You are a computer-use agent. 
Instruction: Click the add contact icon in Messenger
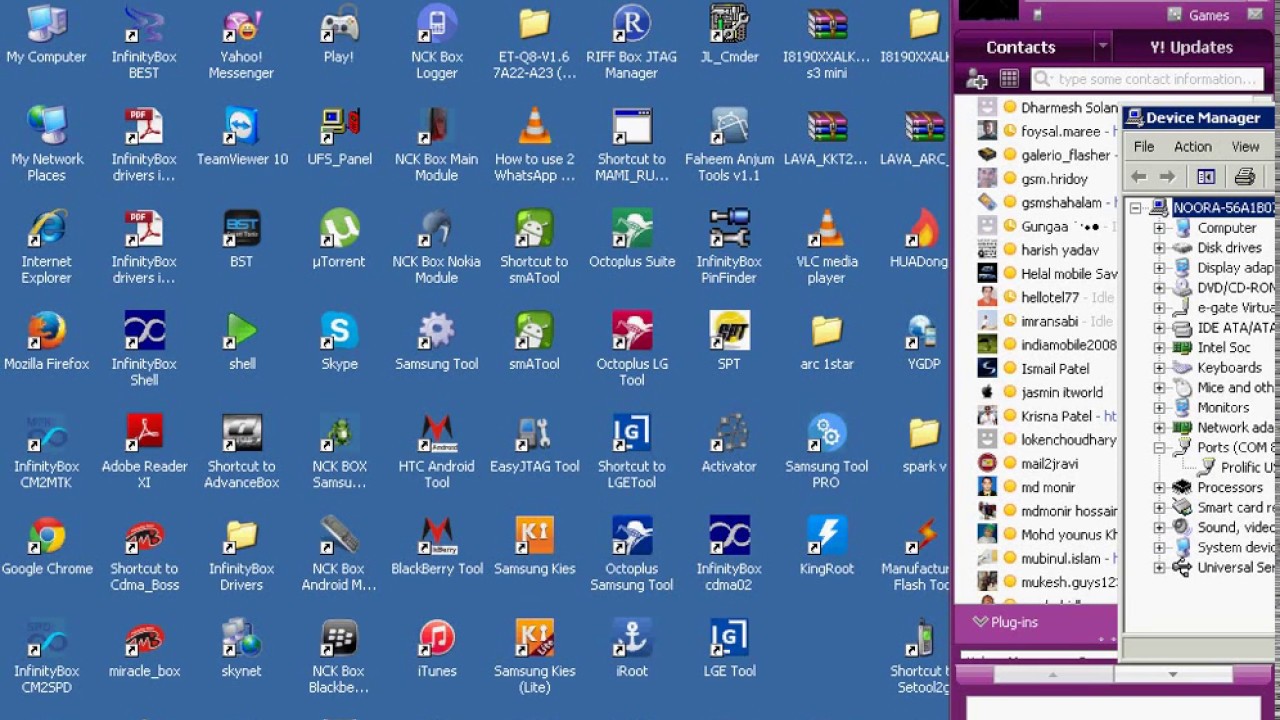(x=977, y=79)
